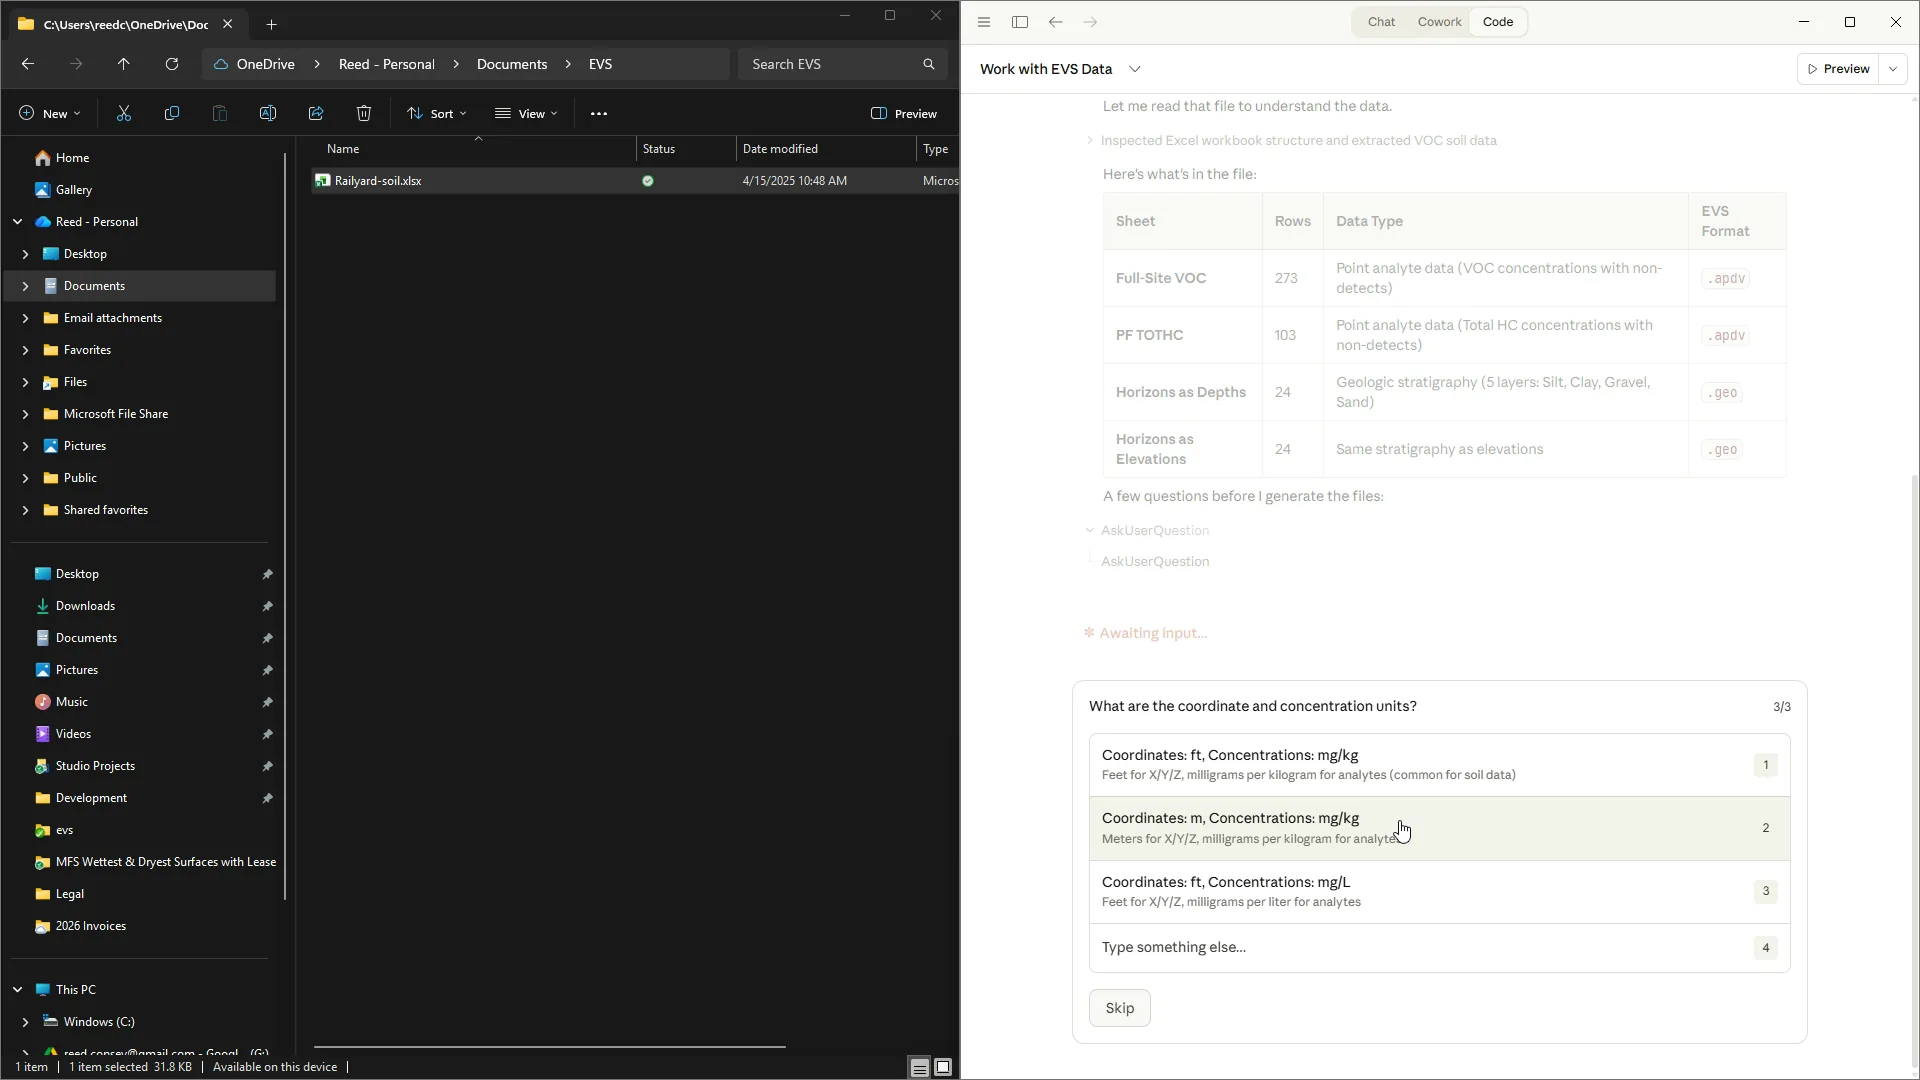
Task: Switch to the Chat tab
Action: tap(1381, 22)
